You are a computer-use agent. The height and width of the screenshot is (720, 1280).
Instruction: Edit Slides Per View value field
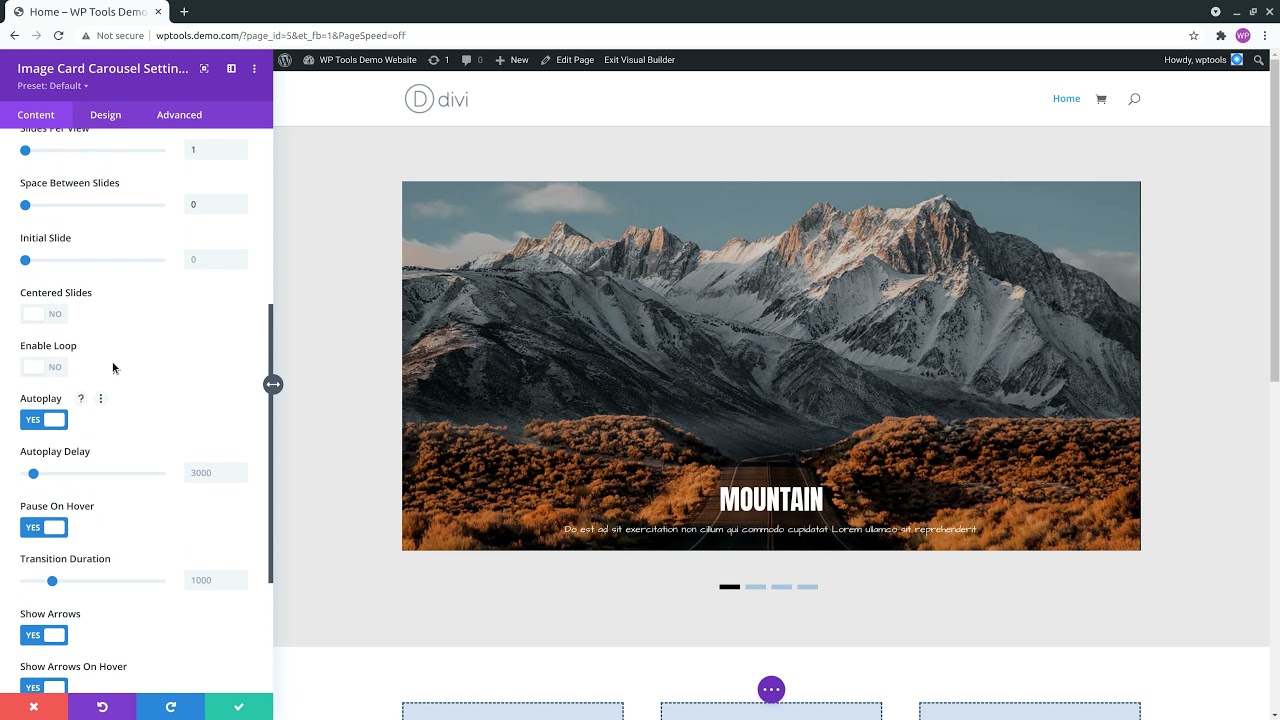click(216, 150)
